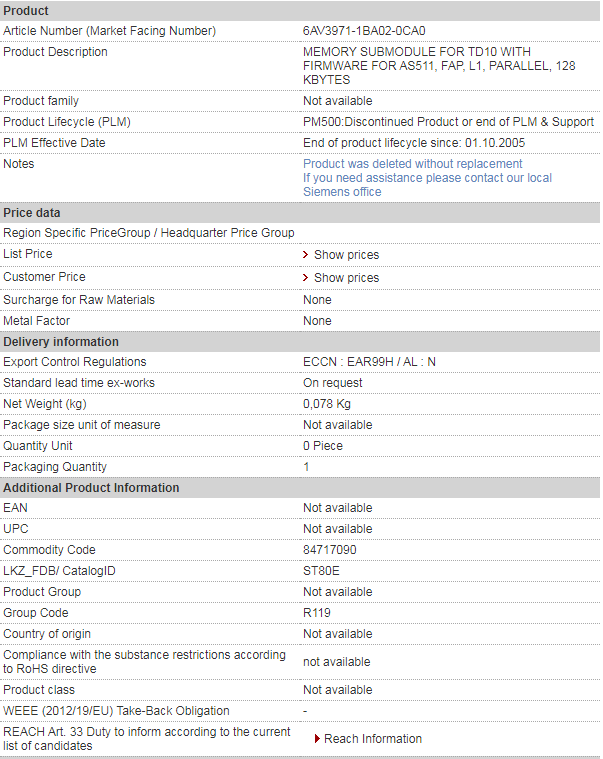The height and width of the screenshot is (759, 603).
Task: Show prices for the List Price row
Action: [346, 255]
